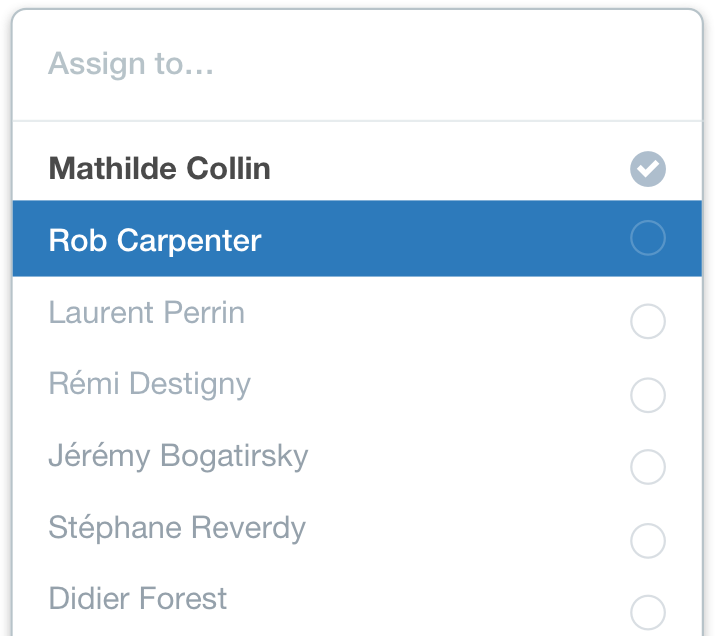Choose the Rémi Destigny name entry
This screenshot has width=716, height=636.
pos(149,384)
